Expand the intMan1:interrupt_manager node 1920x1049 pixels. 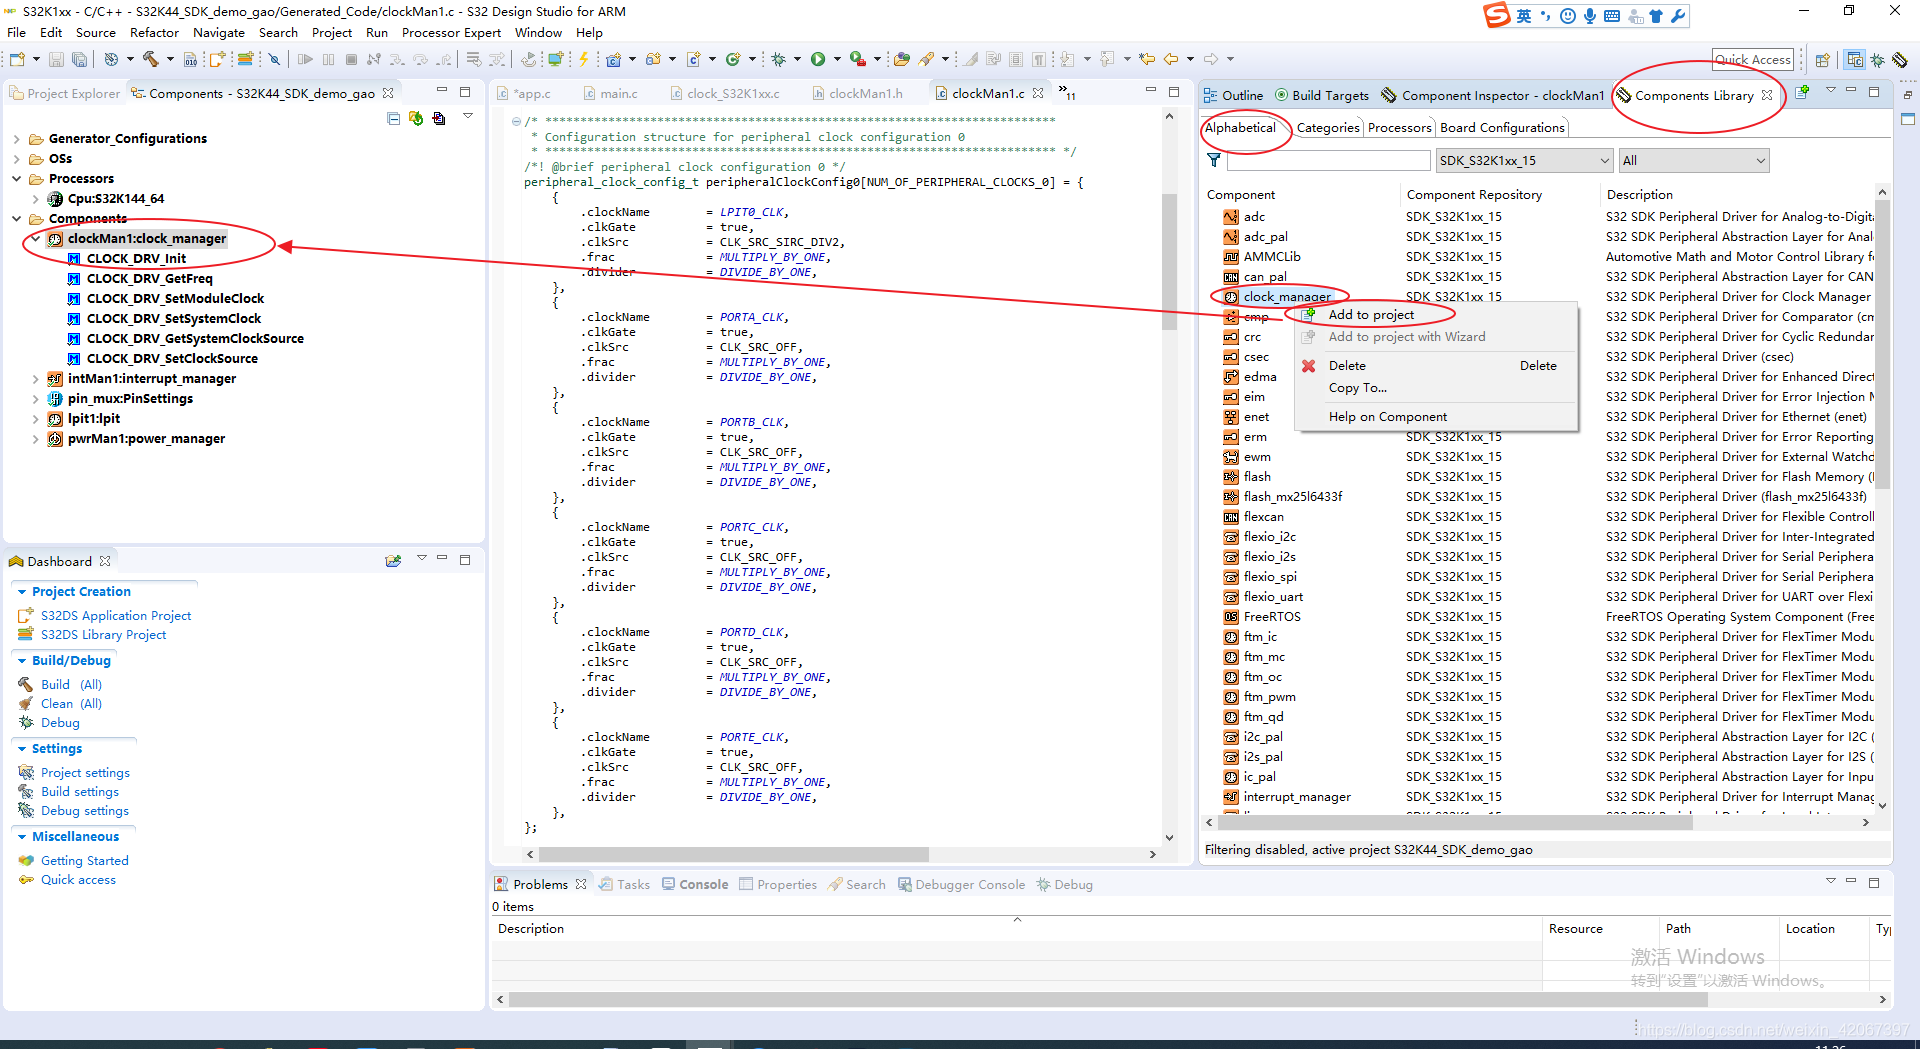(x=35, y=379)
